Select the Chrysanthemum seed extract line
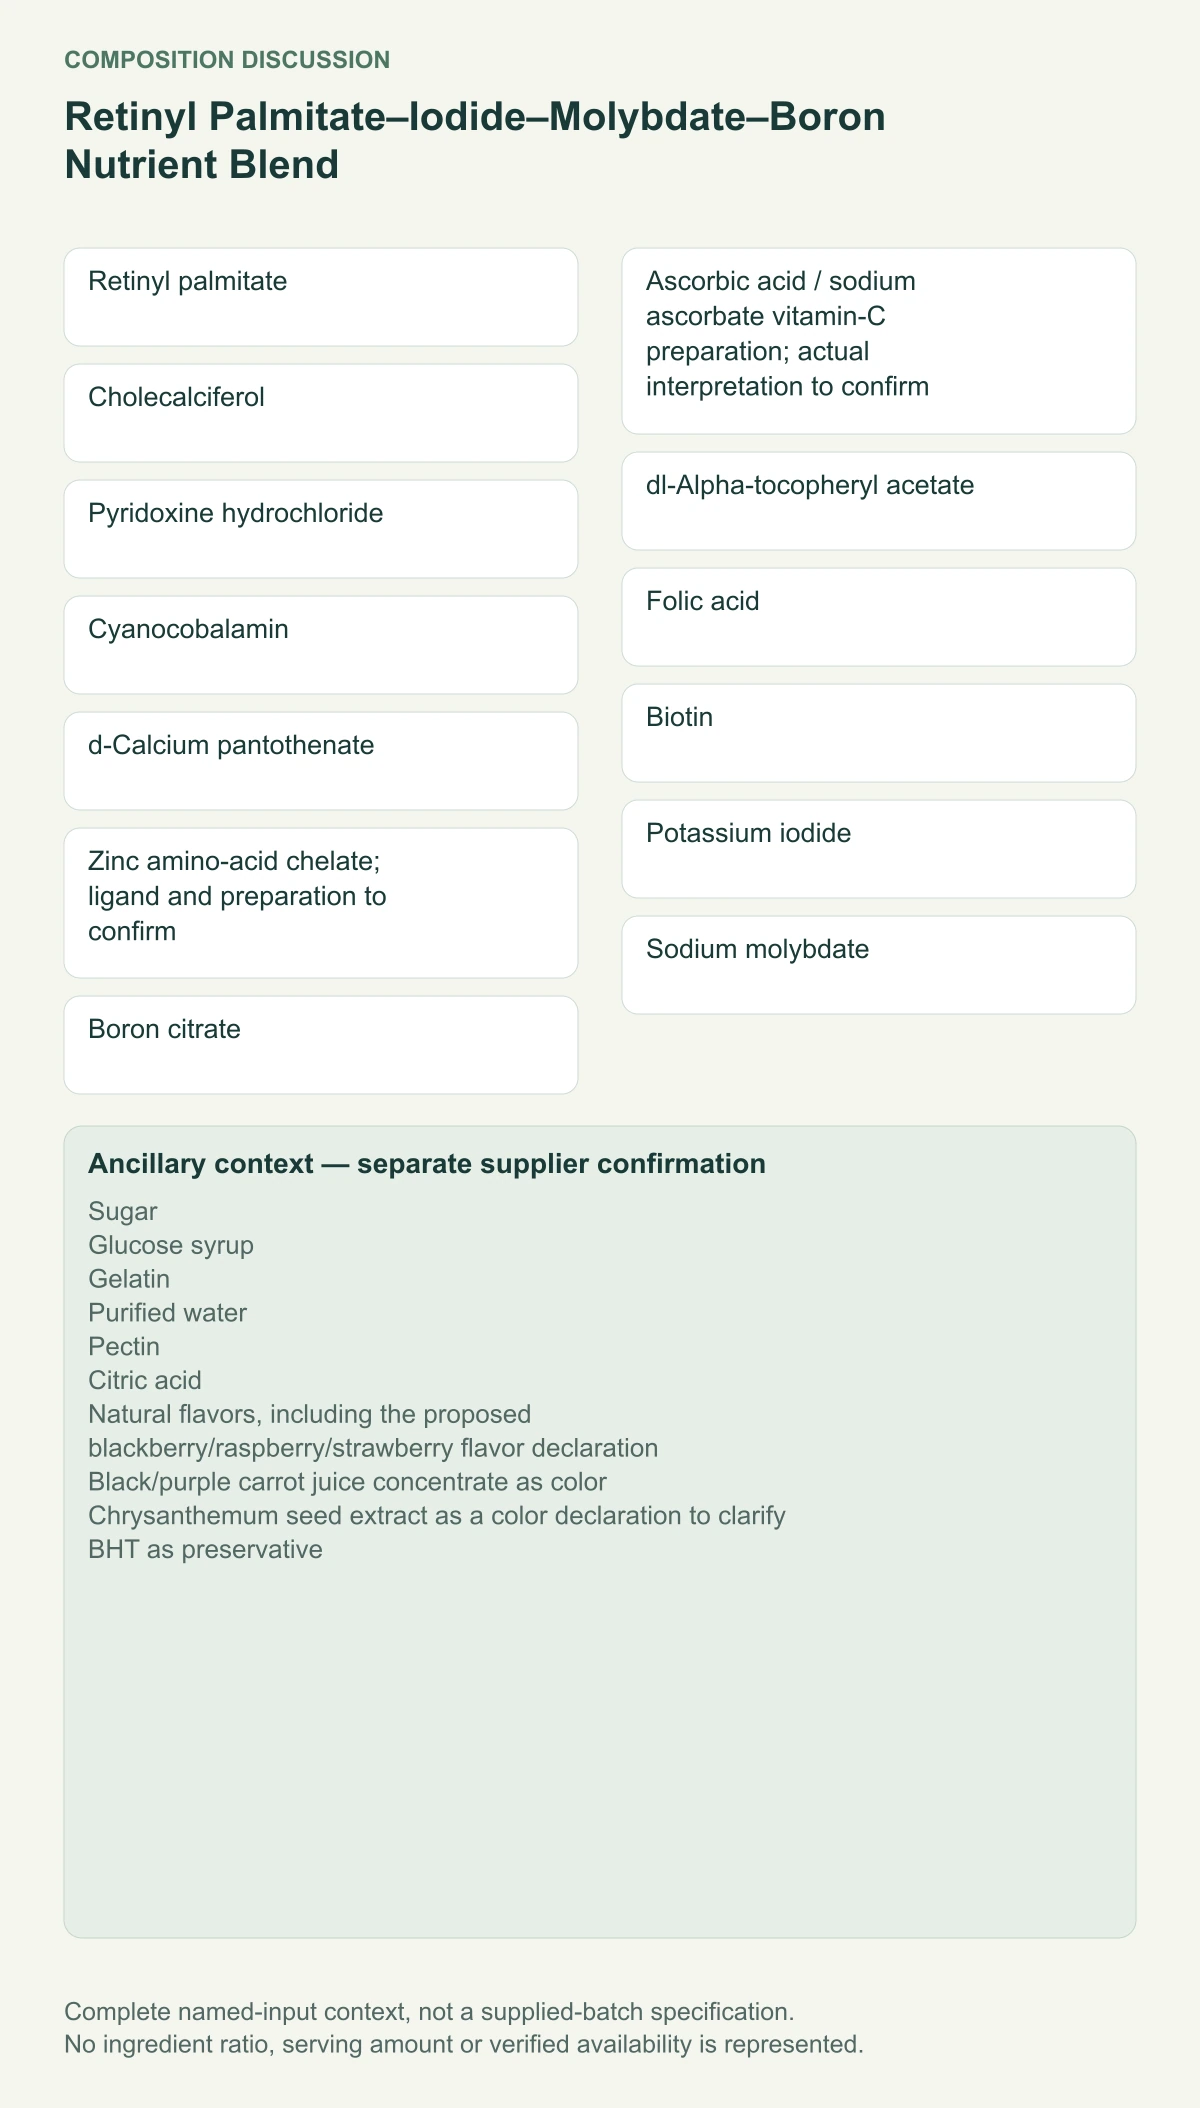 [437, 1515]
